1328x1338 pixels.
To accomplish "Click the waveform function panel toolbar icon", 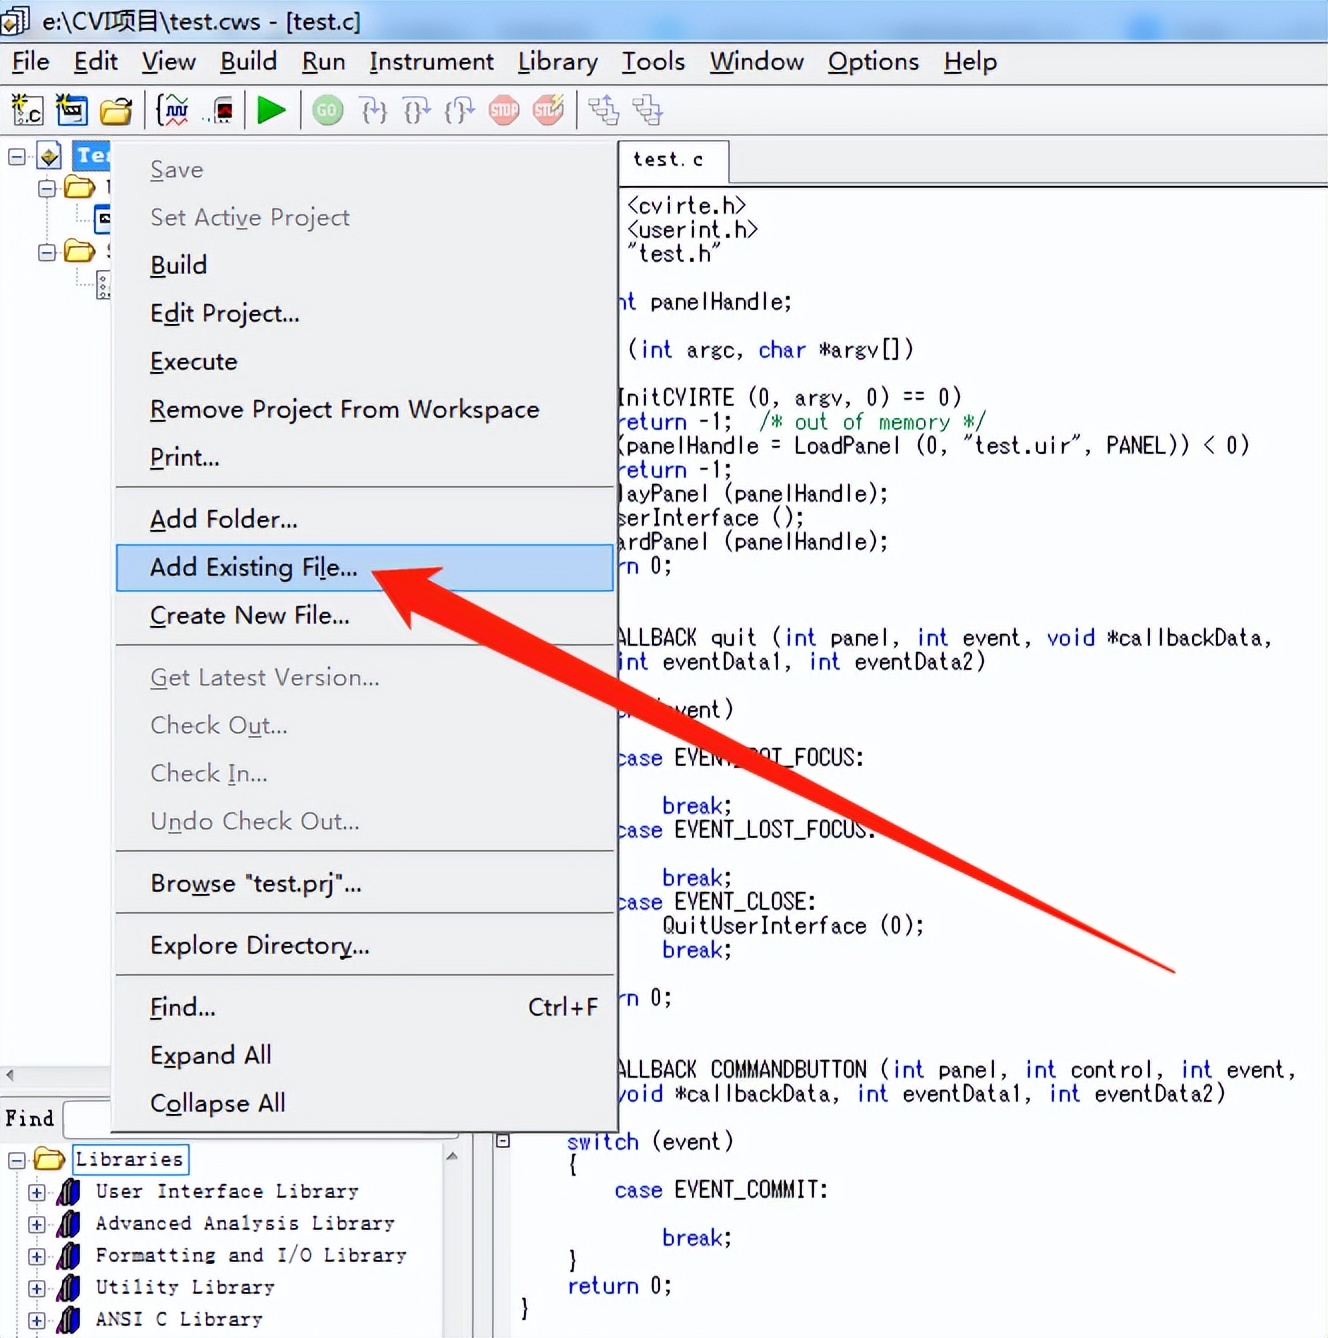I will 174,110.
